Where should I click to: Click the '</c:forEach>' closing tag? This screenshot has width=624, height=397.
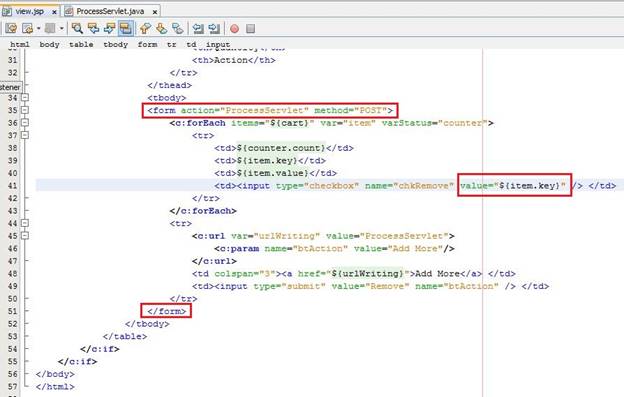pos(203,211)
